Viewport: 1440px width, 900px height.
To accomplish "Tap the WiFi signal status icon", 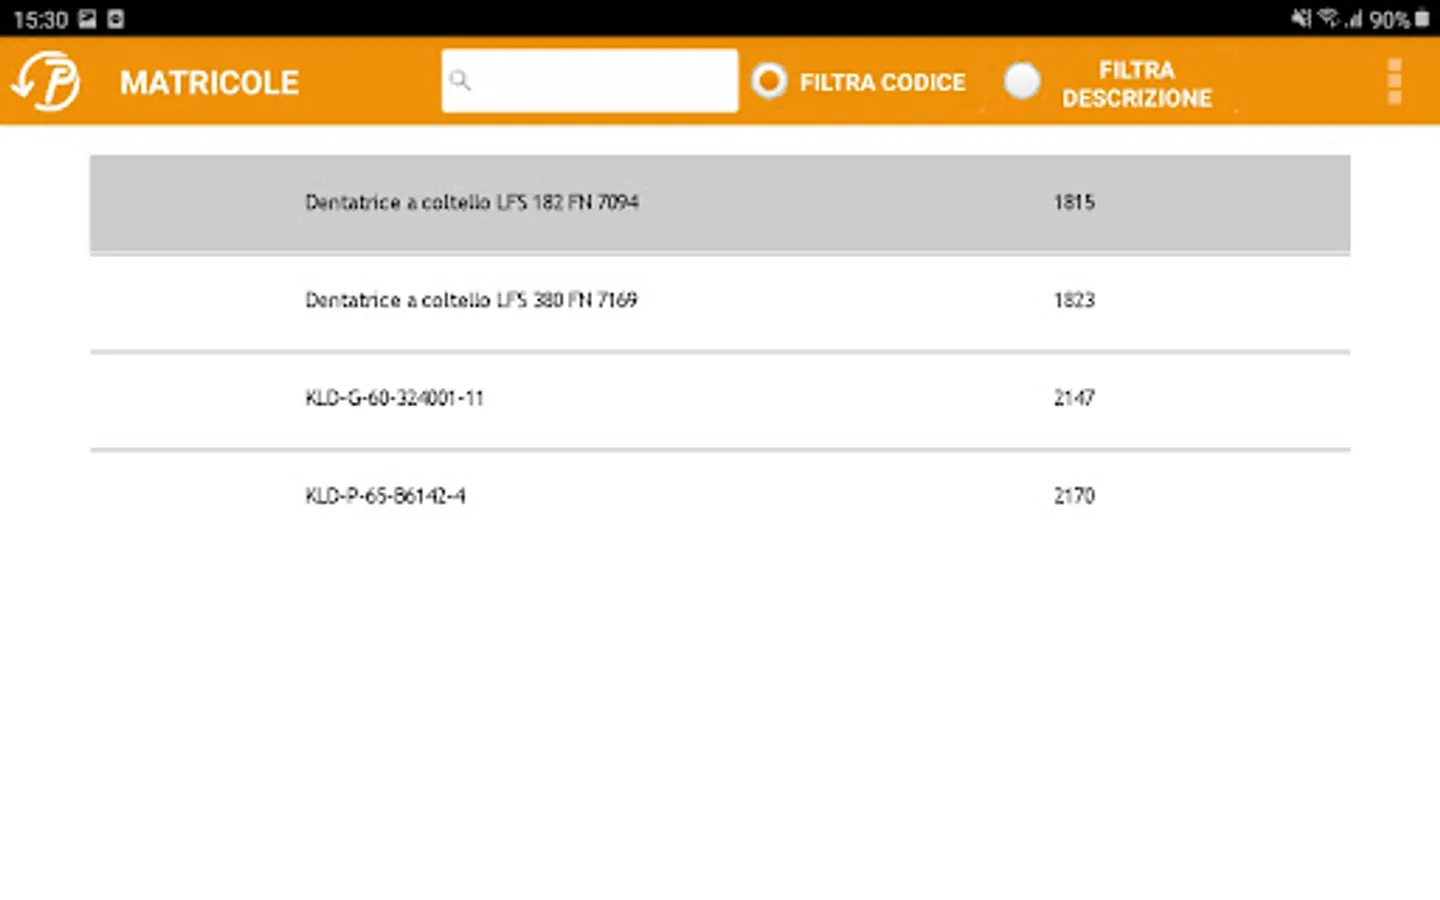I will 1328,18.
